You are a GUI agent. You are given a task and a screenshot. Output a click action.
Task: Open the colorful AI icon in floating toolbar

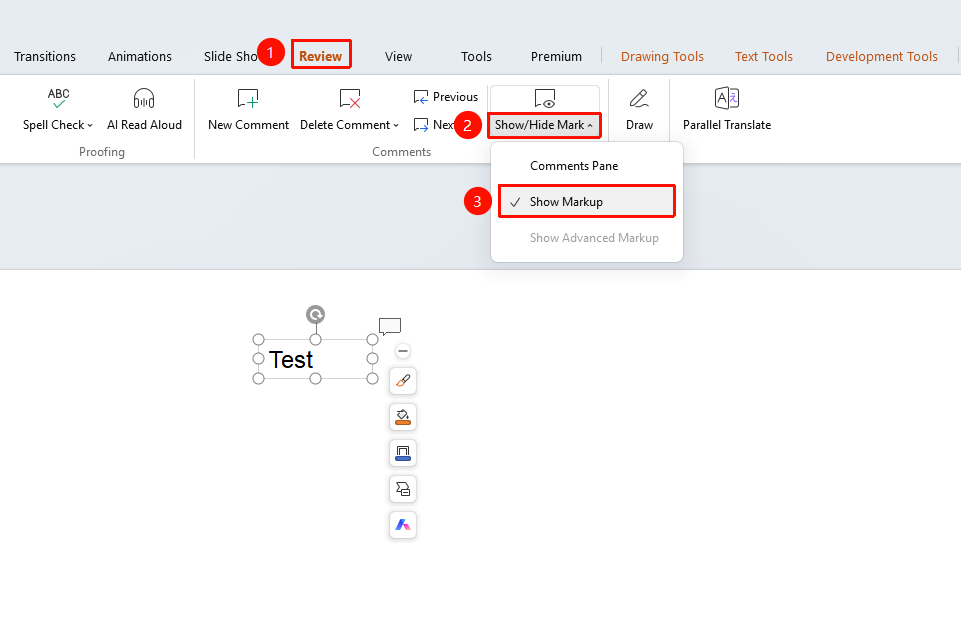click(403, 525)
